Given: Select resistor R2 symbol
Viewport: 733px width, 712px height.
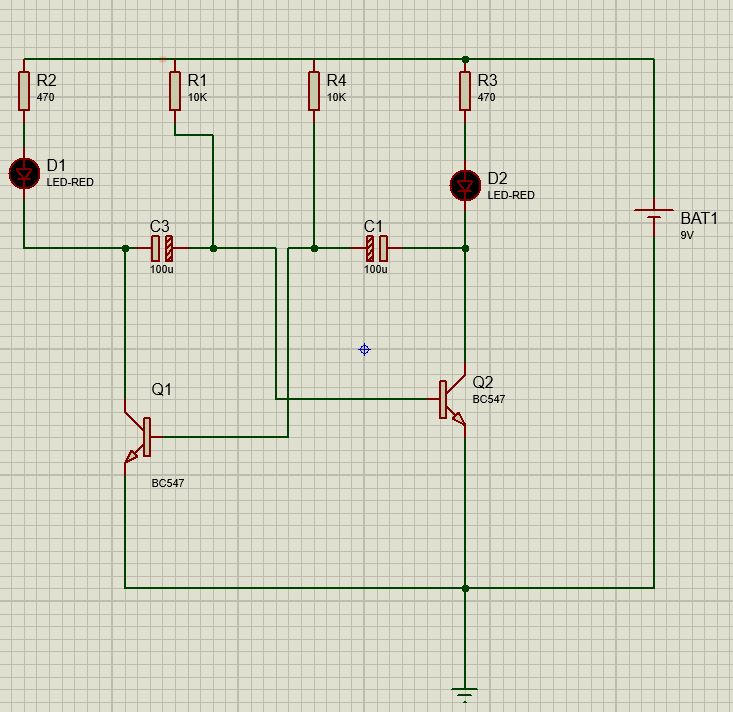Looking at the screenshot, I should tap(24, 91).
